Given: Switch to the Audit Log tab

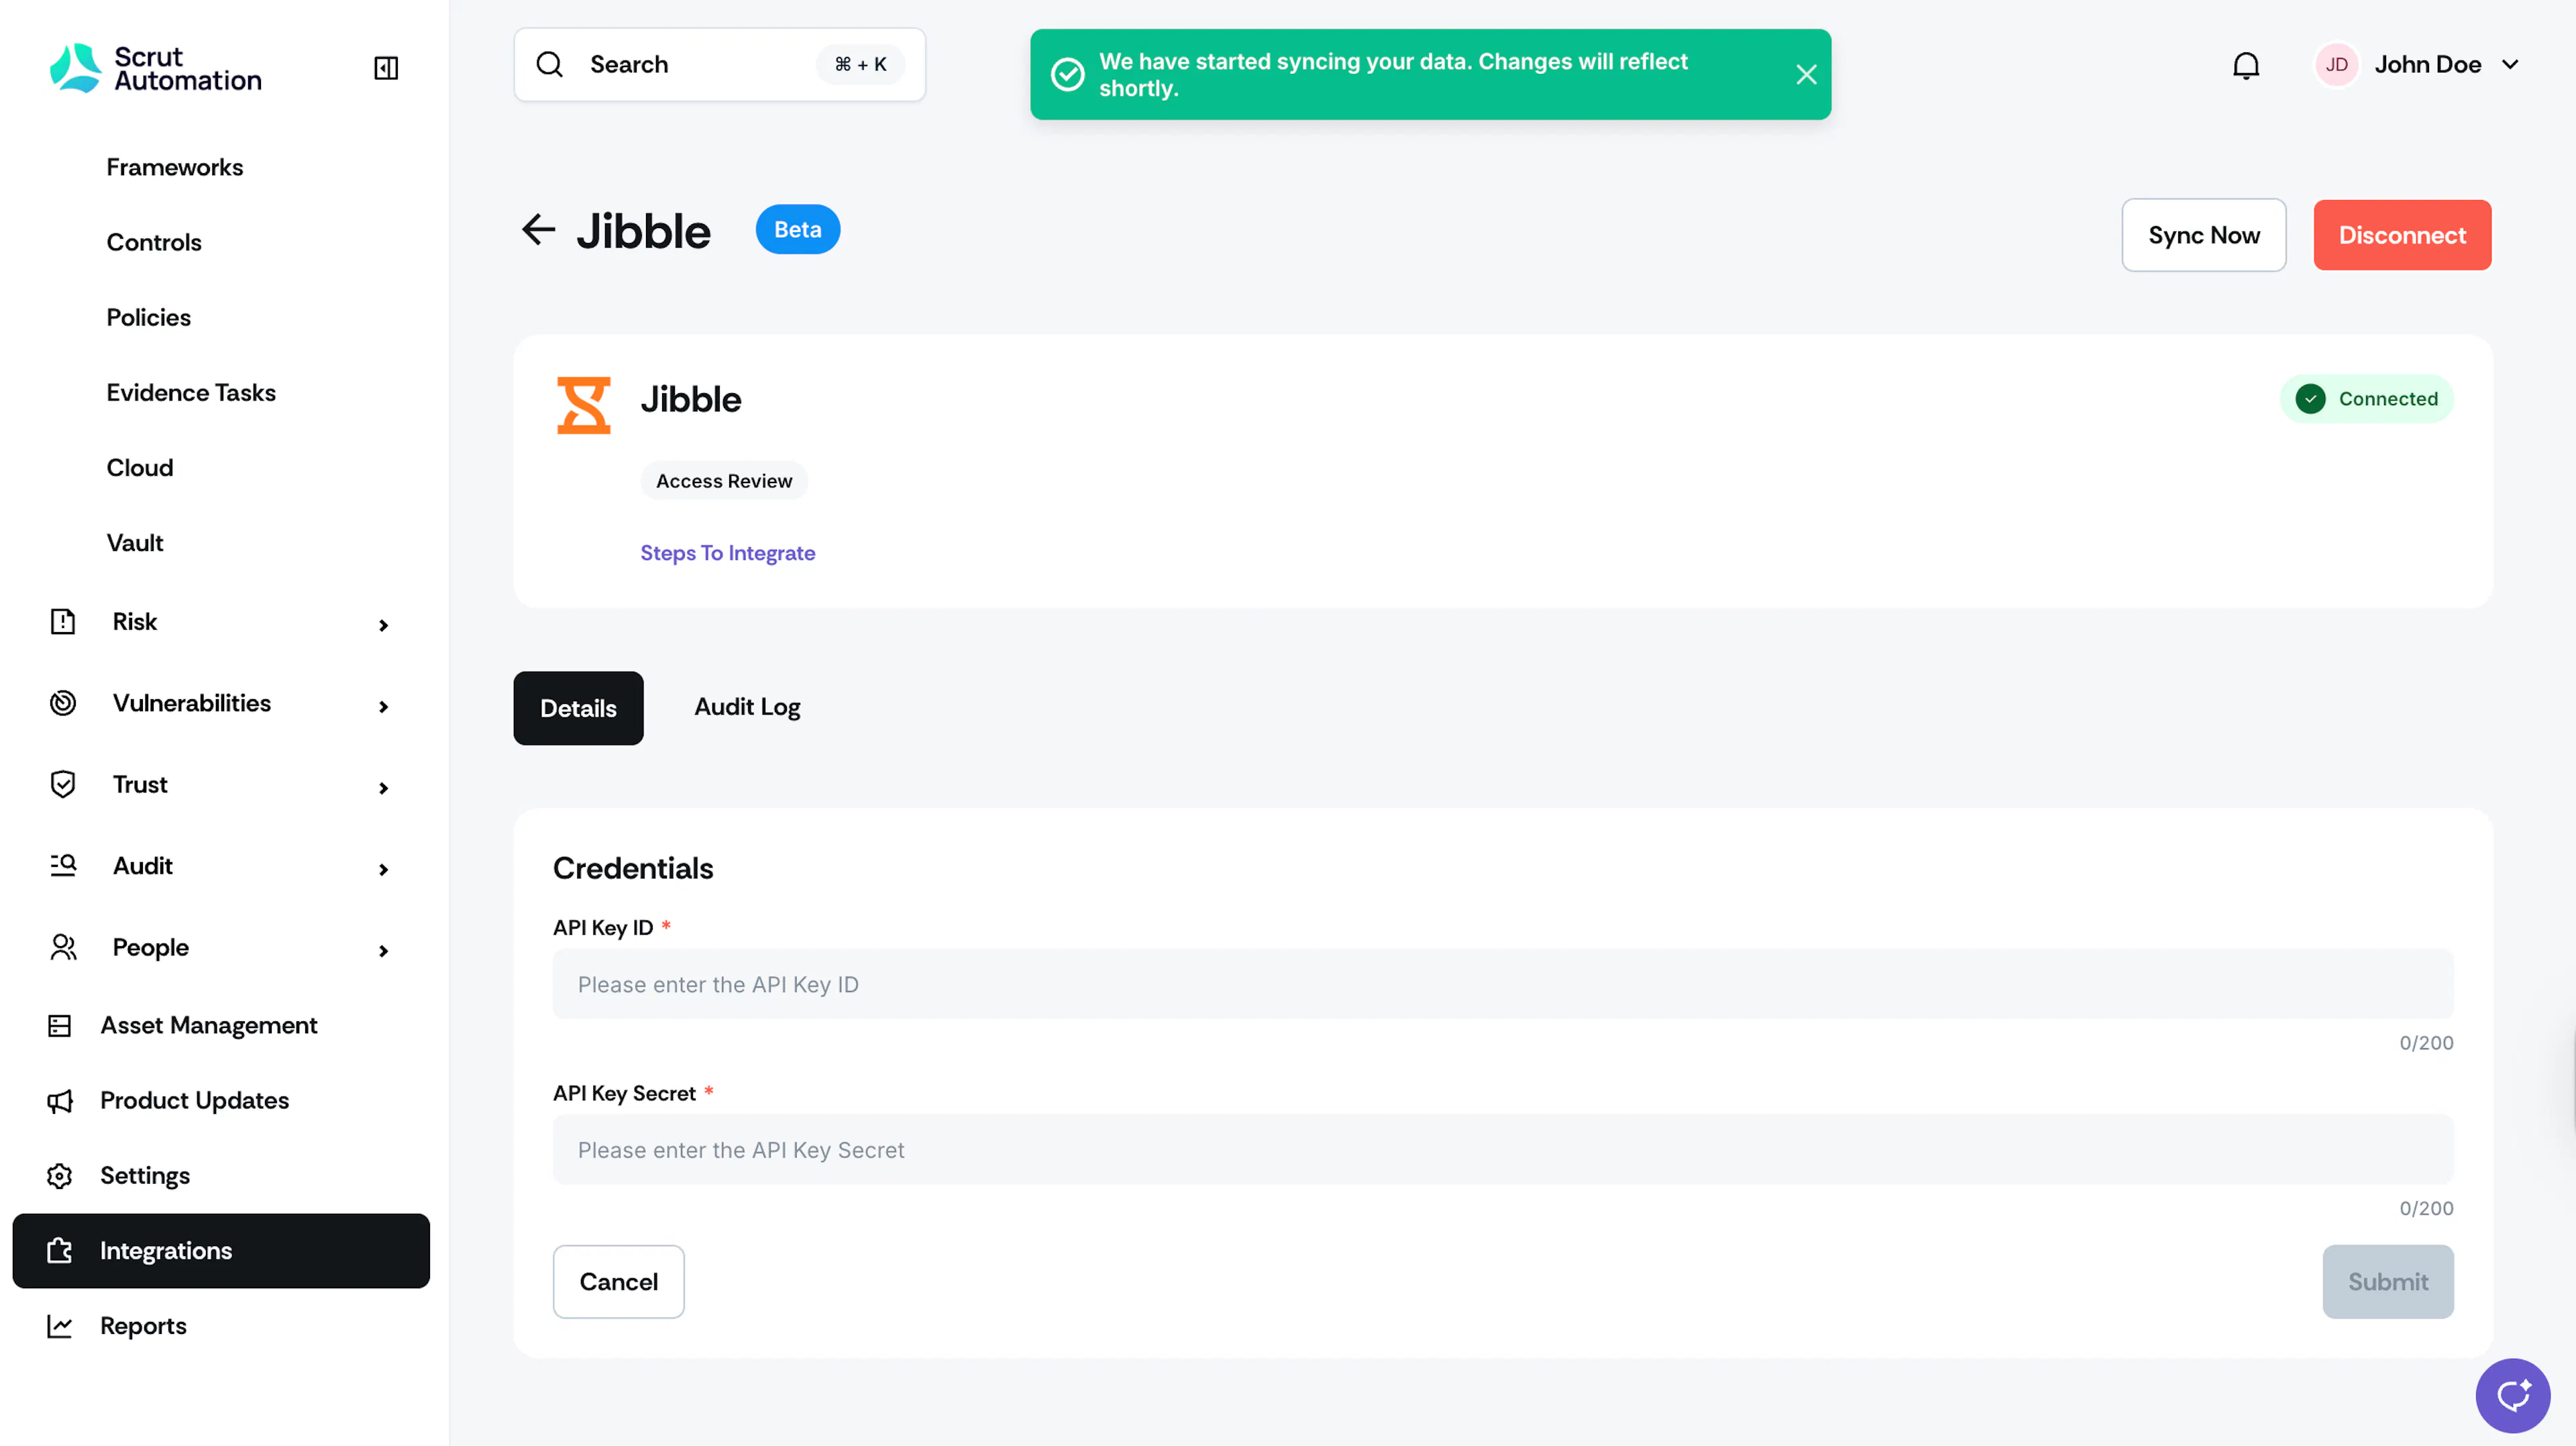Looking at the screenshot, I should tap(747, 707).
